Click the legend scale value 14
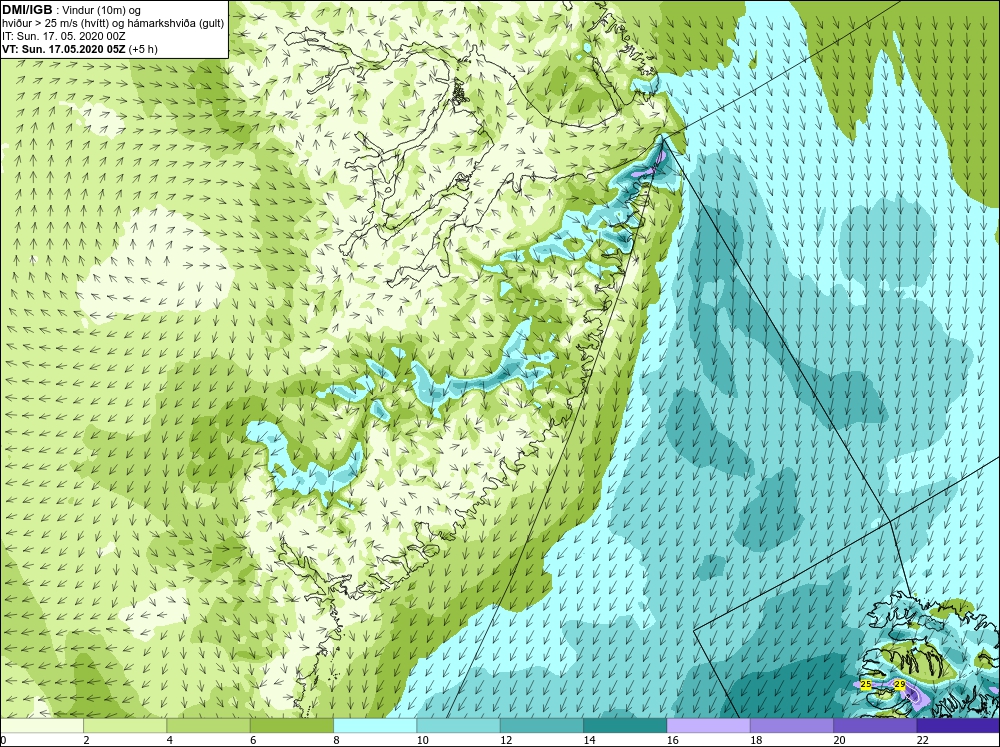1000x747 pixels. [x=589, y=740]
